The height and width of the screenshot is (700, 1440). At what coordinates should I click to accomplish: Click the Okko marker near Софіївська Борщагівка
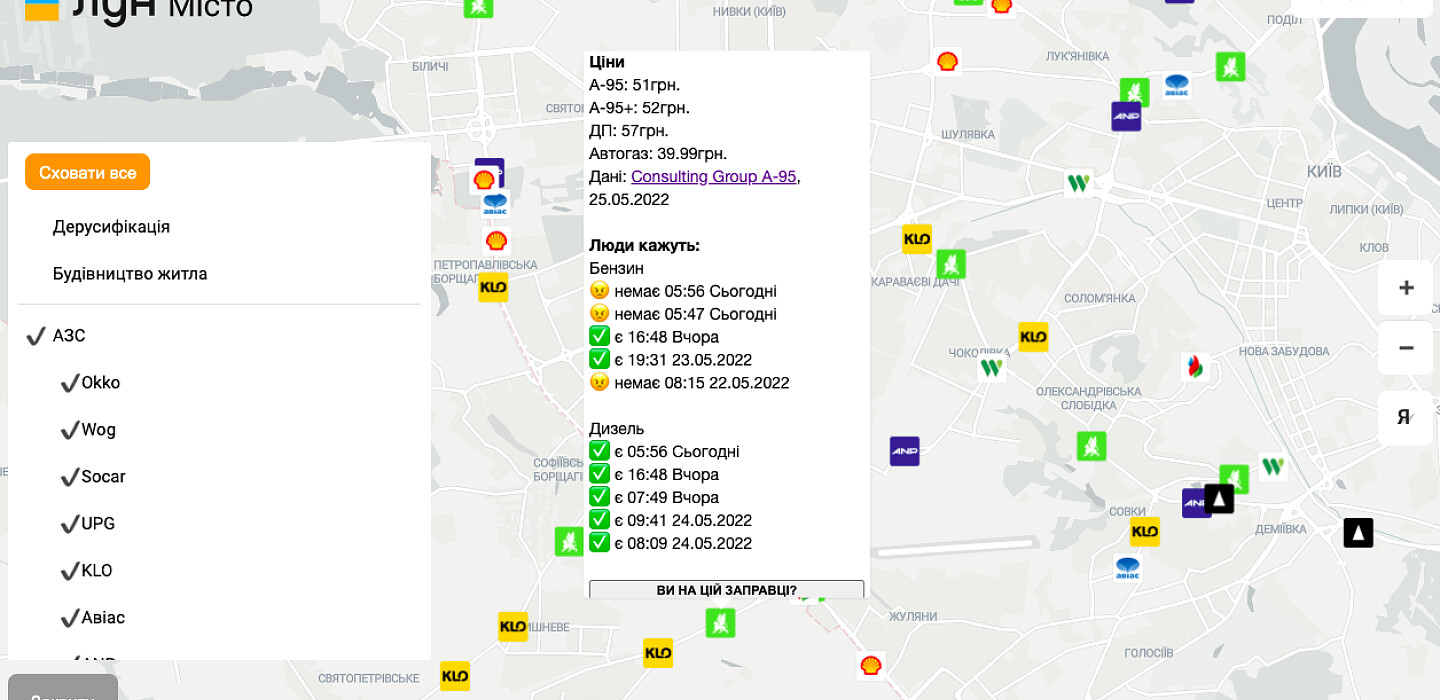(570, 542)
